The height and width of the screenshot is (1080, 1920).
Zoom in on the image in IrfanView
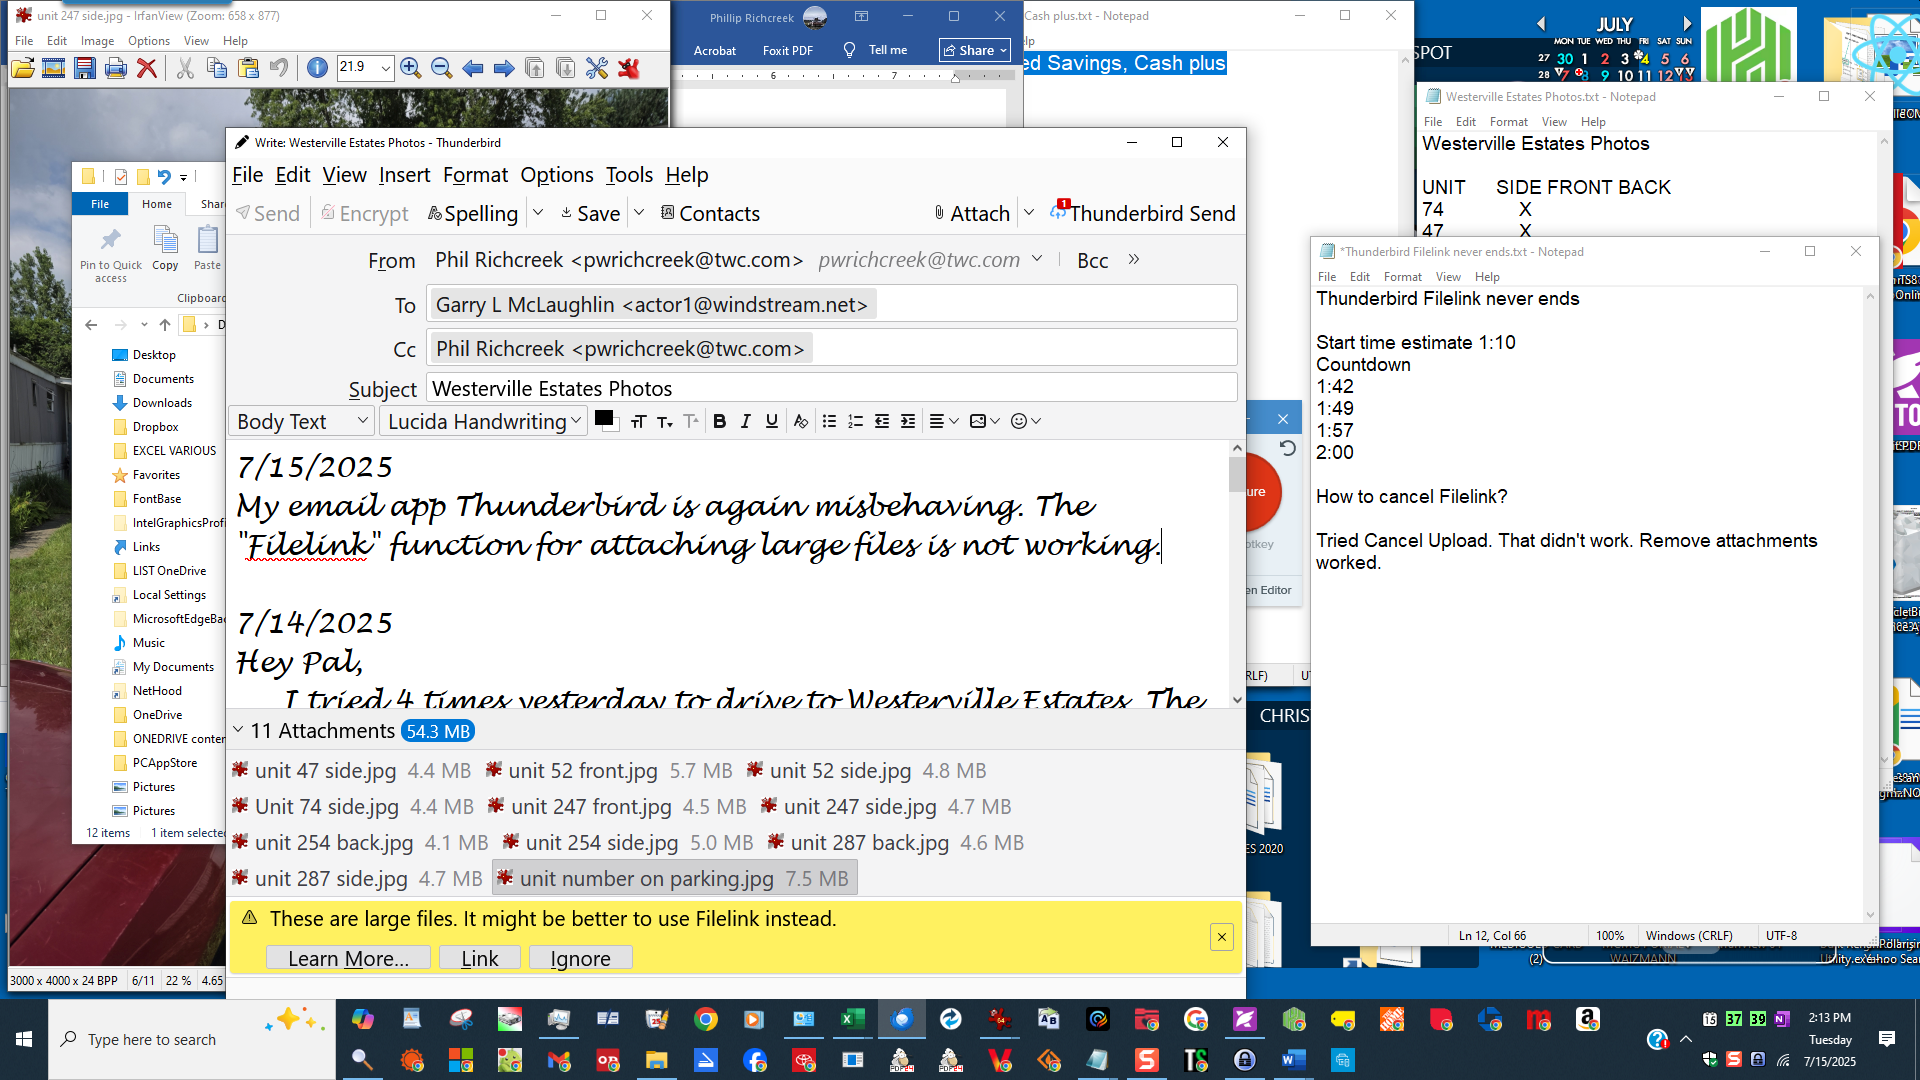coord(409,68)
